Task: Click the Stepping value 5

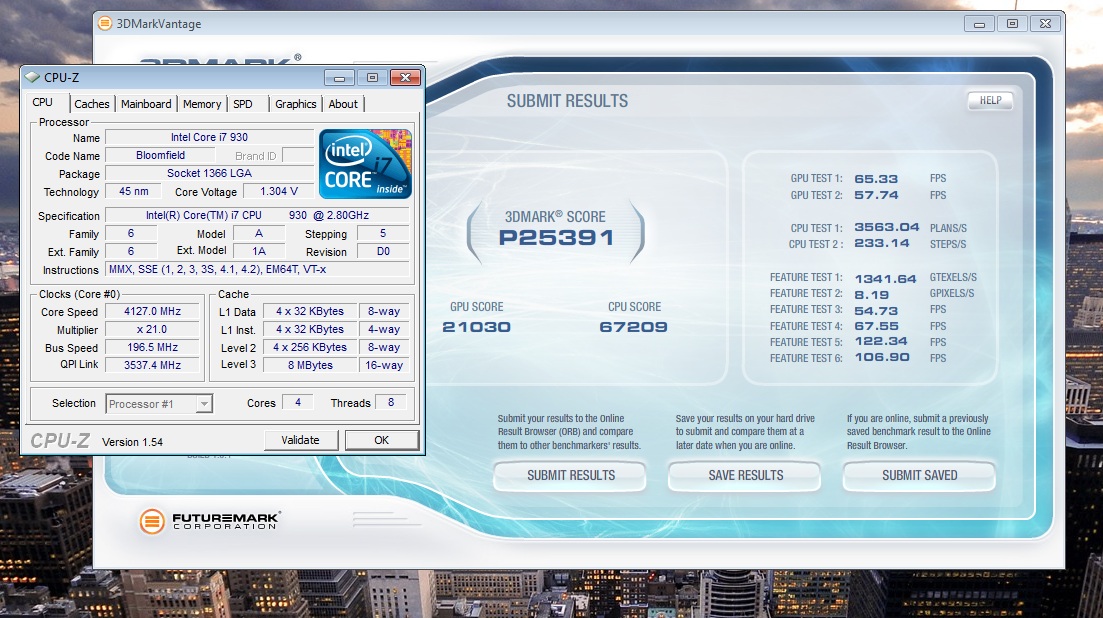Action: pyautogui.click(x=383, y=233)
